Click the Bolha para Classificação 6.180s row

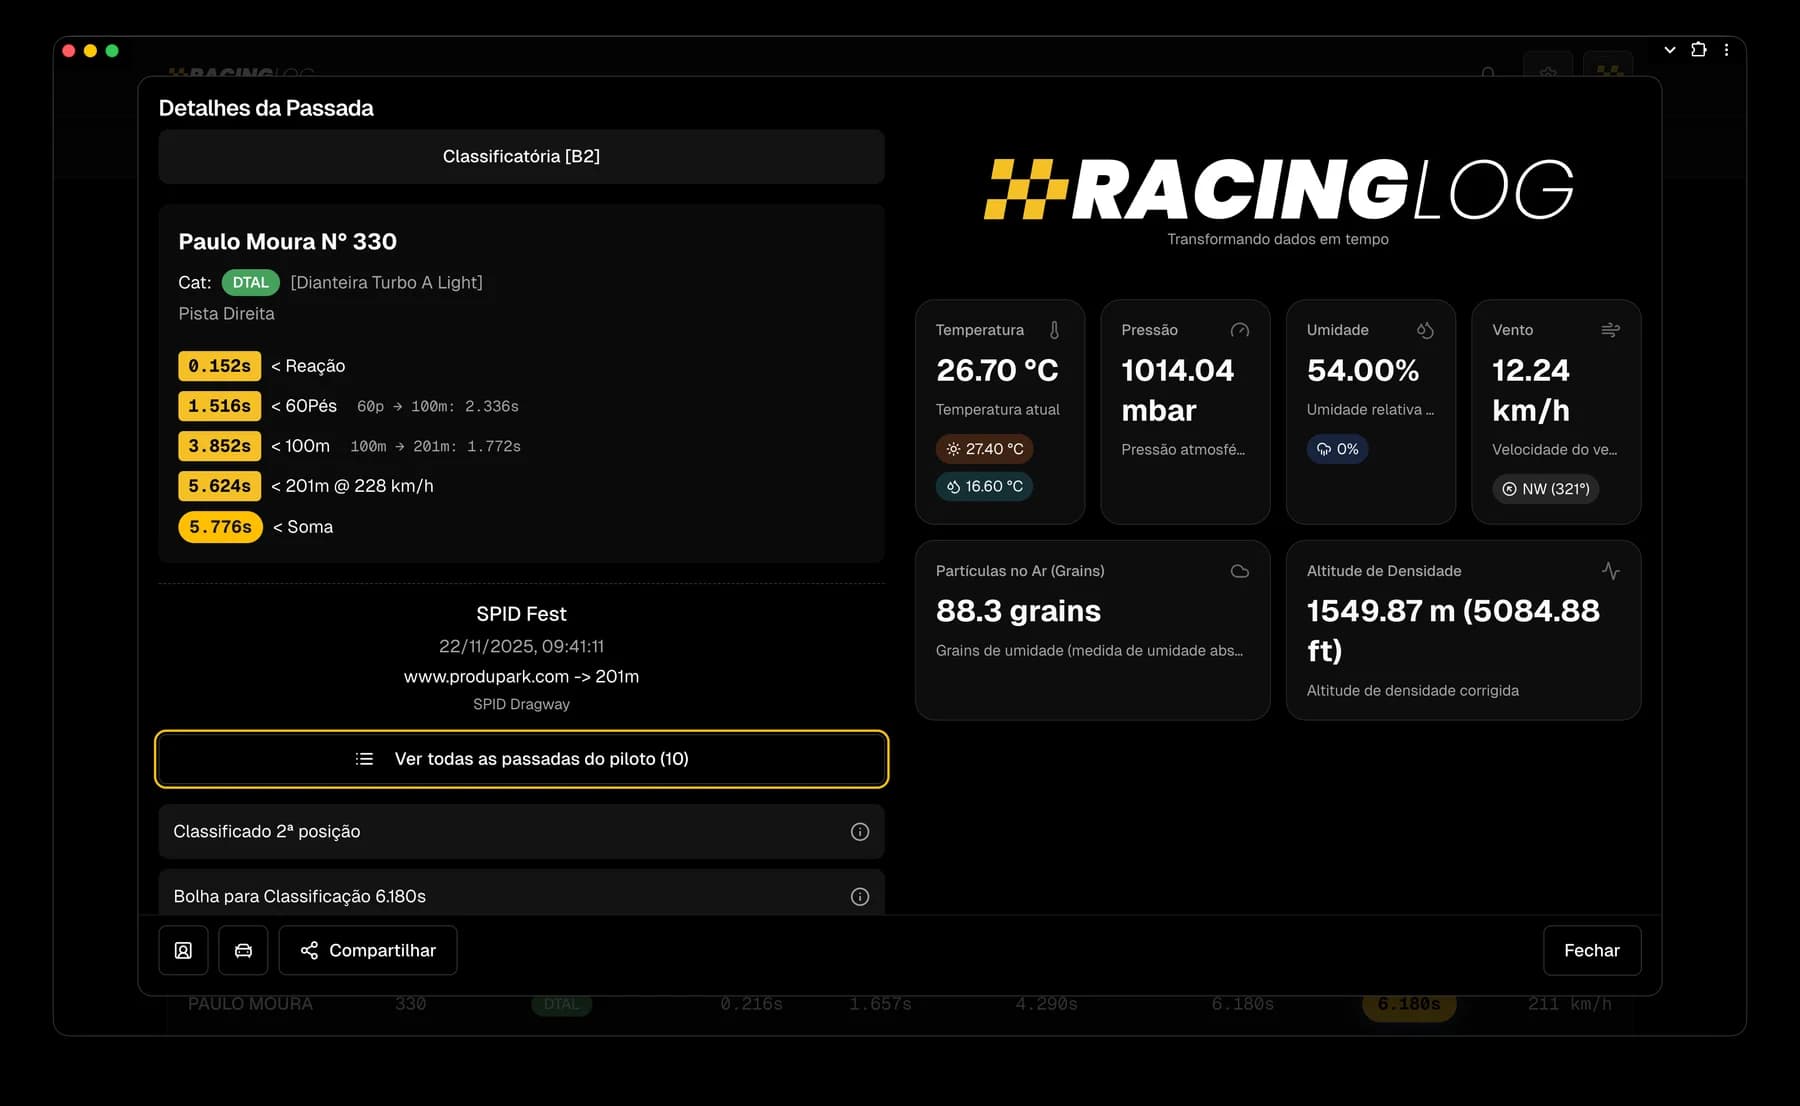522,893
